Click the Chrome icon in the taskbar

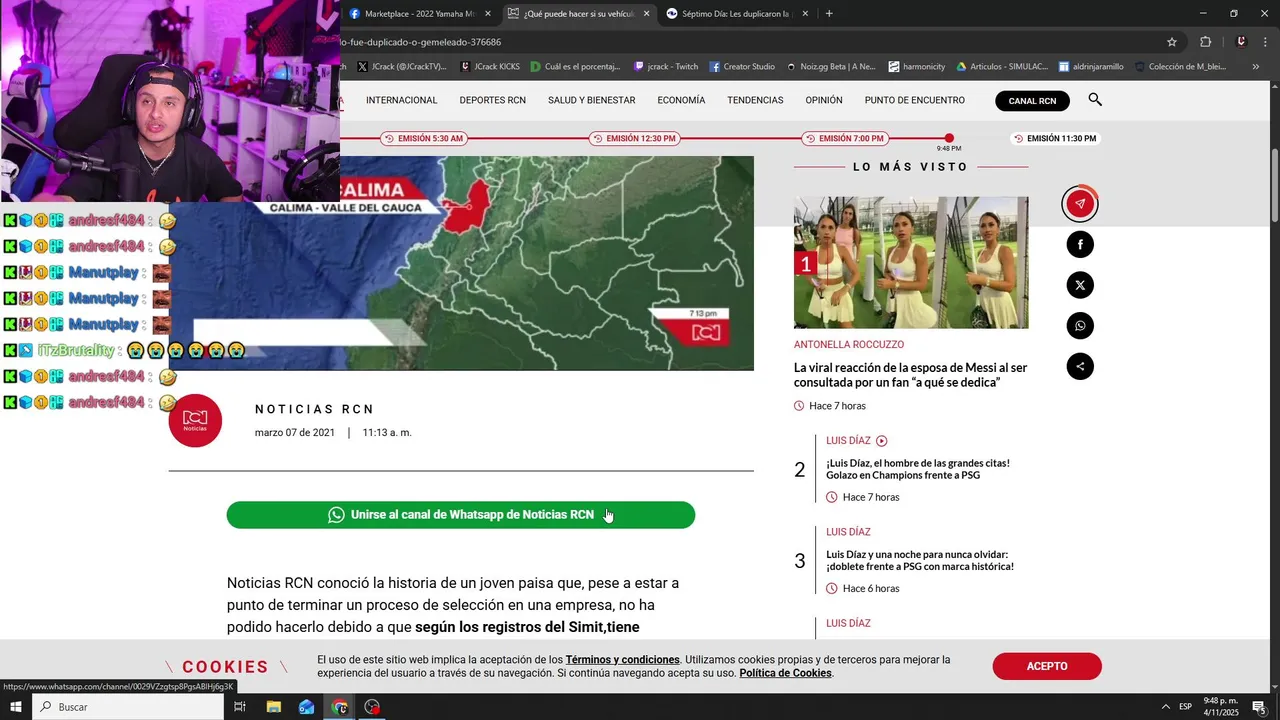click(340, 707)
